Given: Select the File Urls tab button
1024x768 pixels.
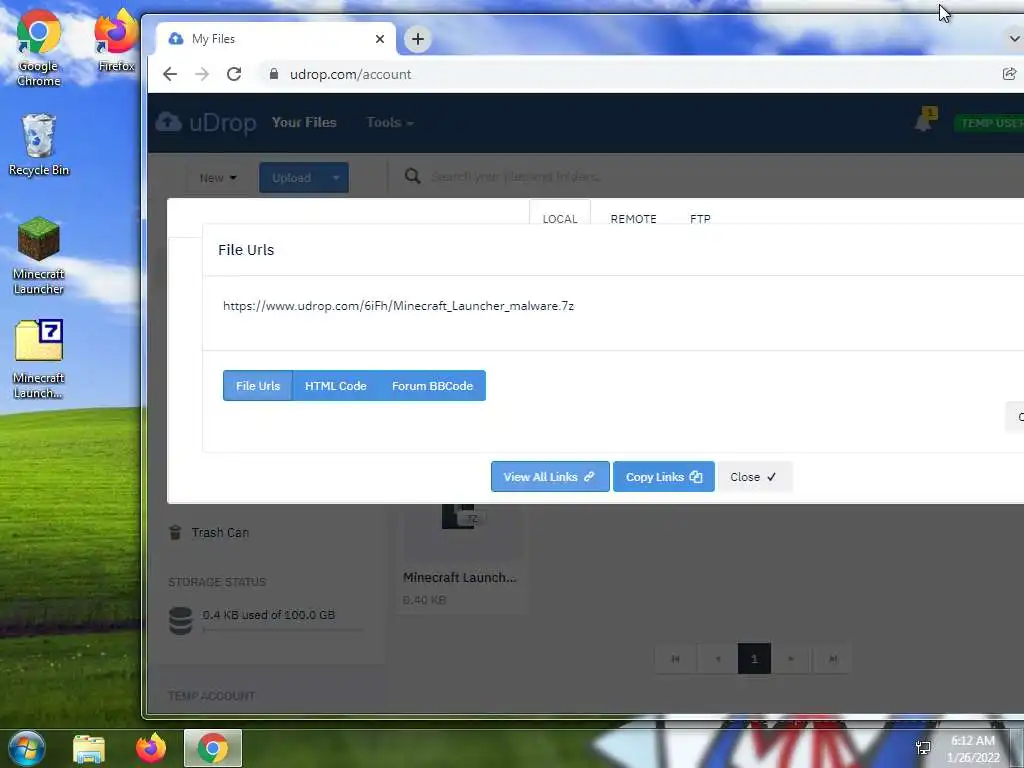Looking at the screenshot, I should pos(258,385).
